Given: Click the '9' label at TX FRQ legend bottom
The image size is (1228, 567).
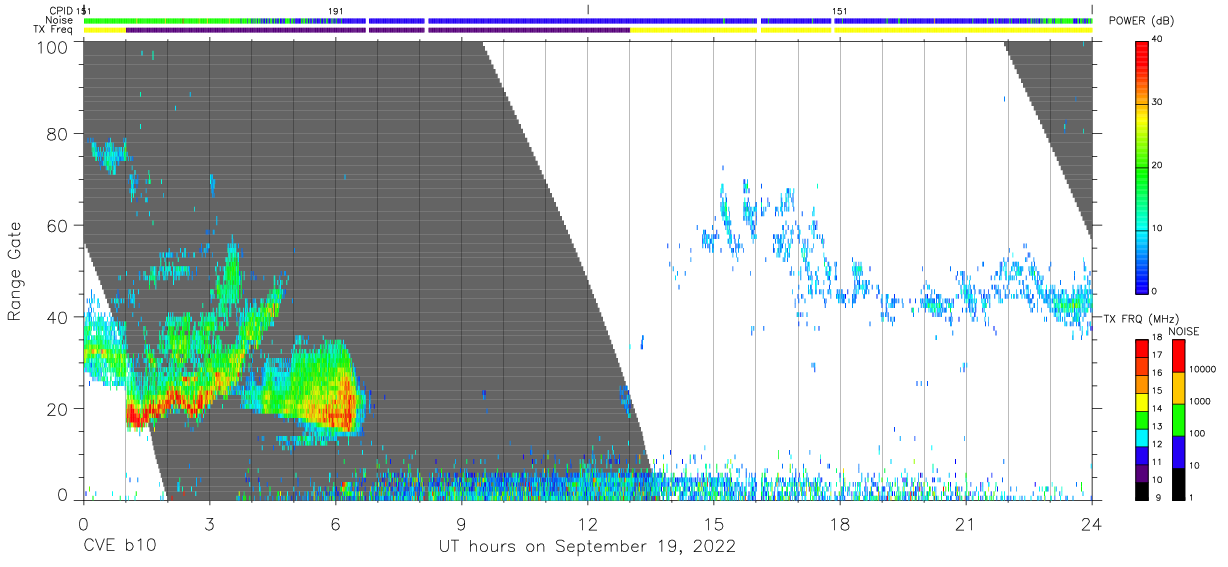Looking at the screenshot, I should click(x=1159, y=497).
